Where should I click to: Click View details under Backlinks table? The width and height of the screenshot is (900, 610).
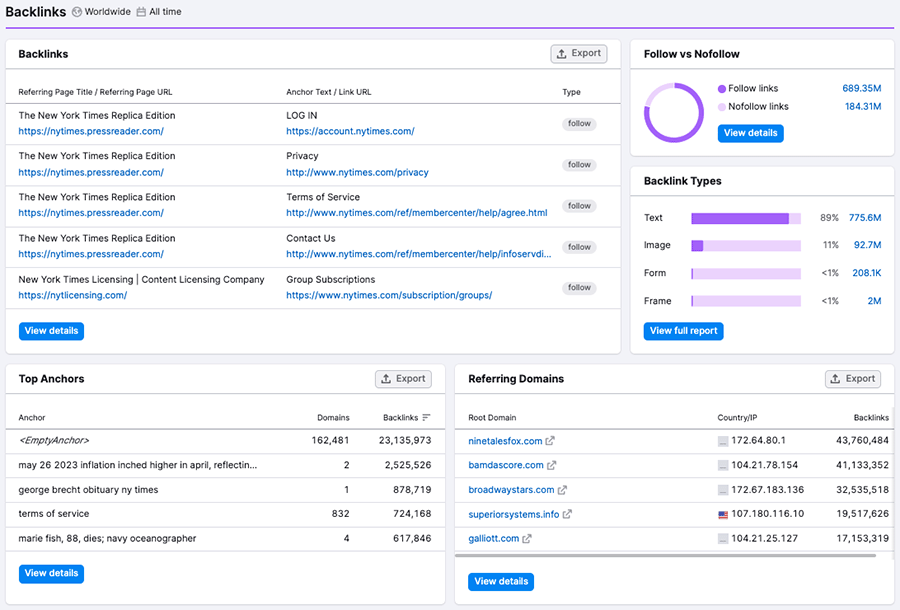coord(51,331)
